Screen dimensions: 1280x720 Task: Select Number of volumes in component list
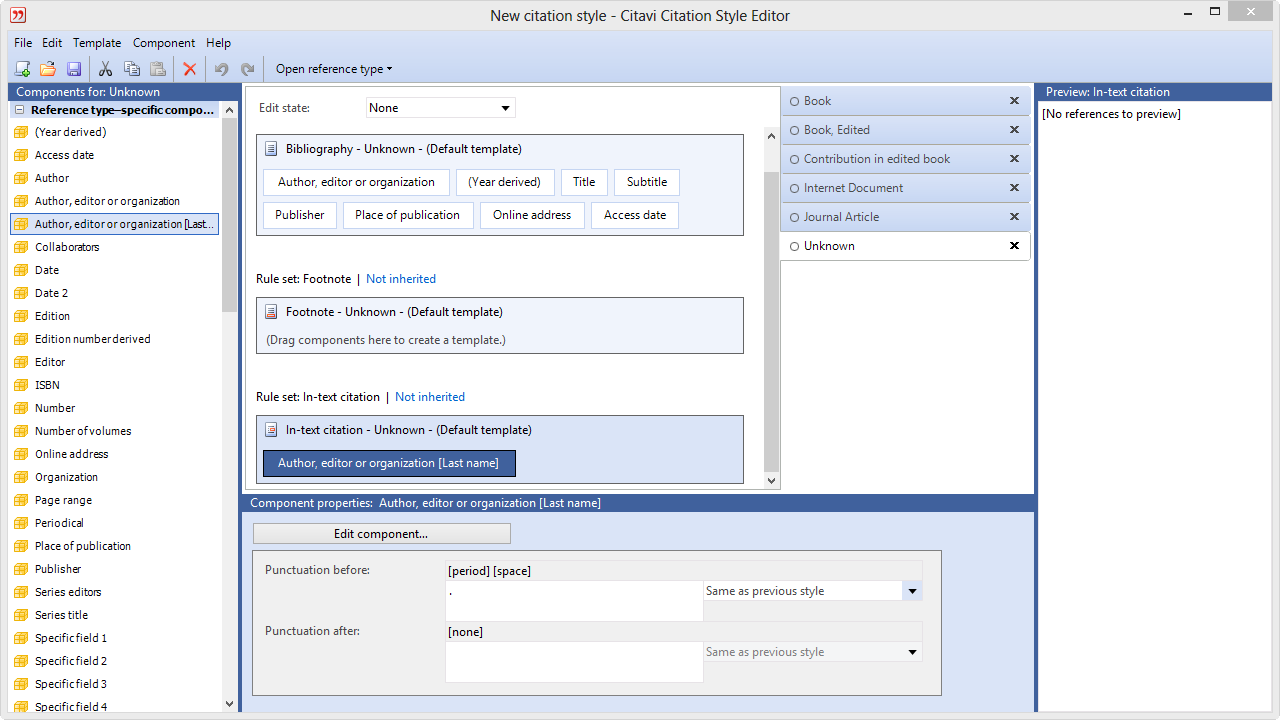click(83, 431)
